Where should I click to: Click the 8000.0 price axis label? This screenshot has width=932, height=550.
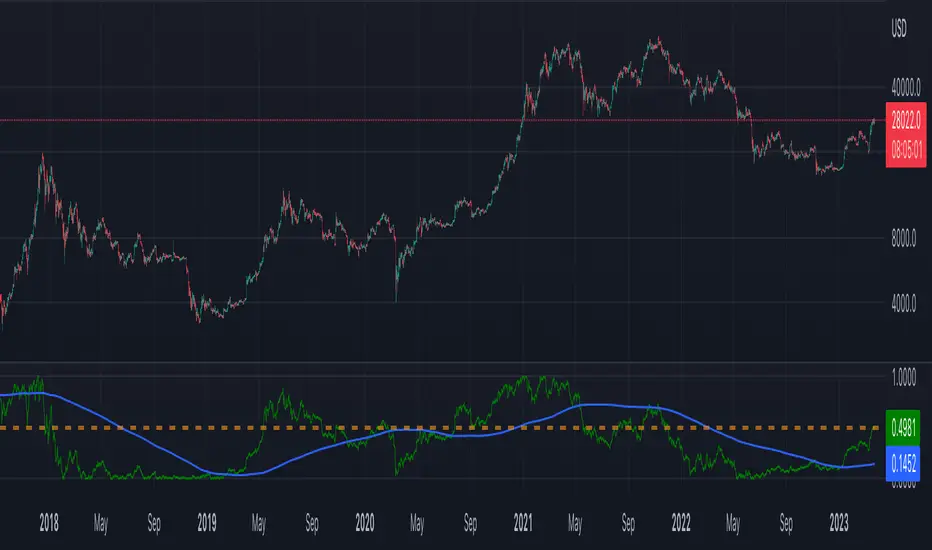pos(903,239)
